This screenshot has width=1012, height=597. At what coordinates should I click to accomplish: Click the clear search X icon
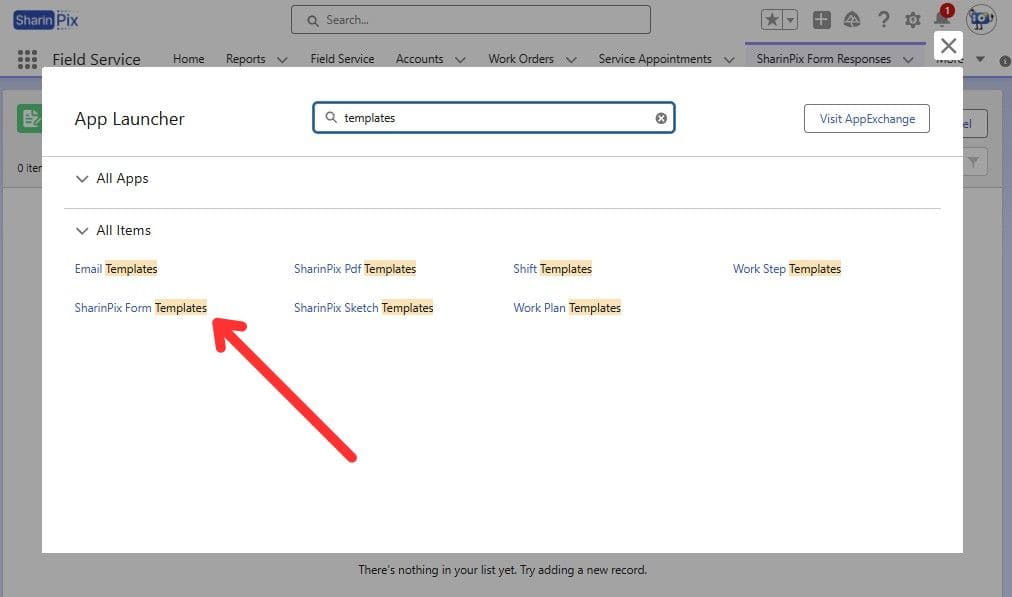661,118
